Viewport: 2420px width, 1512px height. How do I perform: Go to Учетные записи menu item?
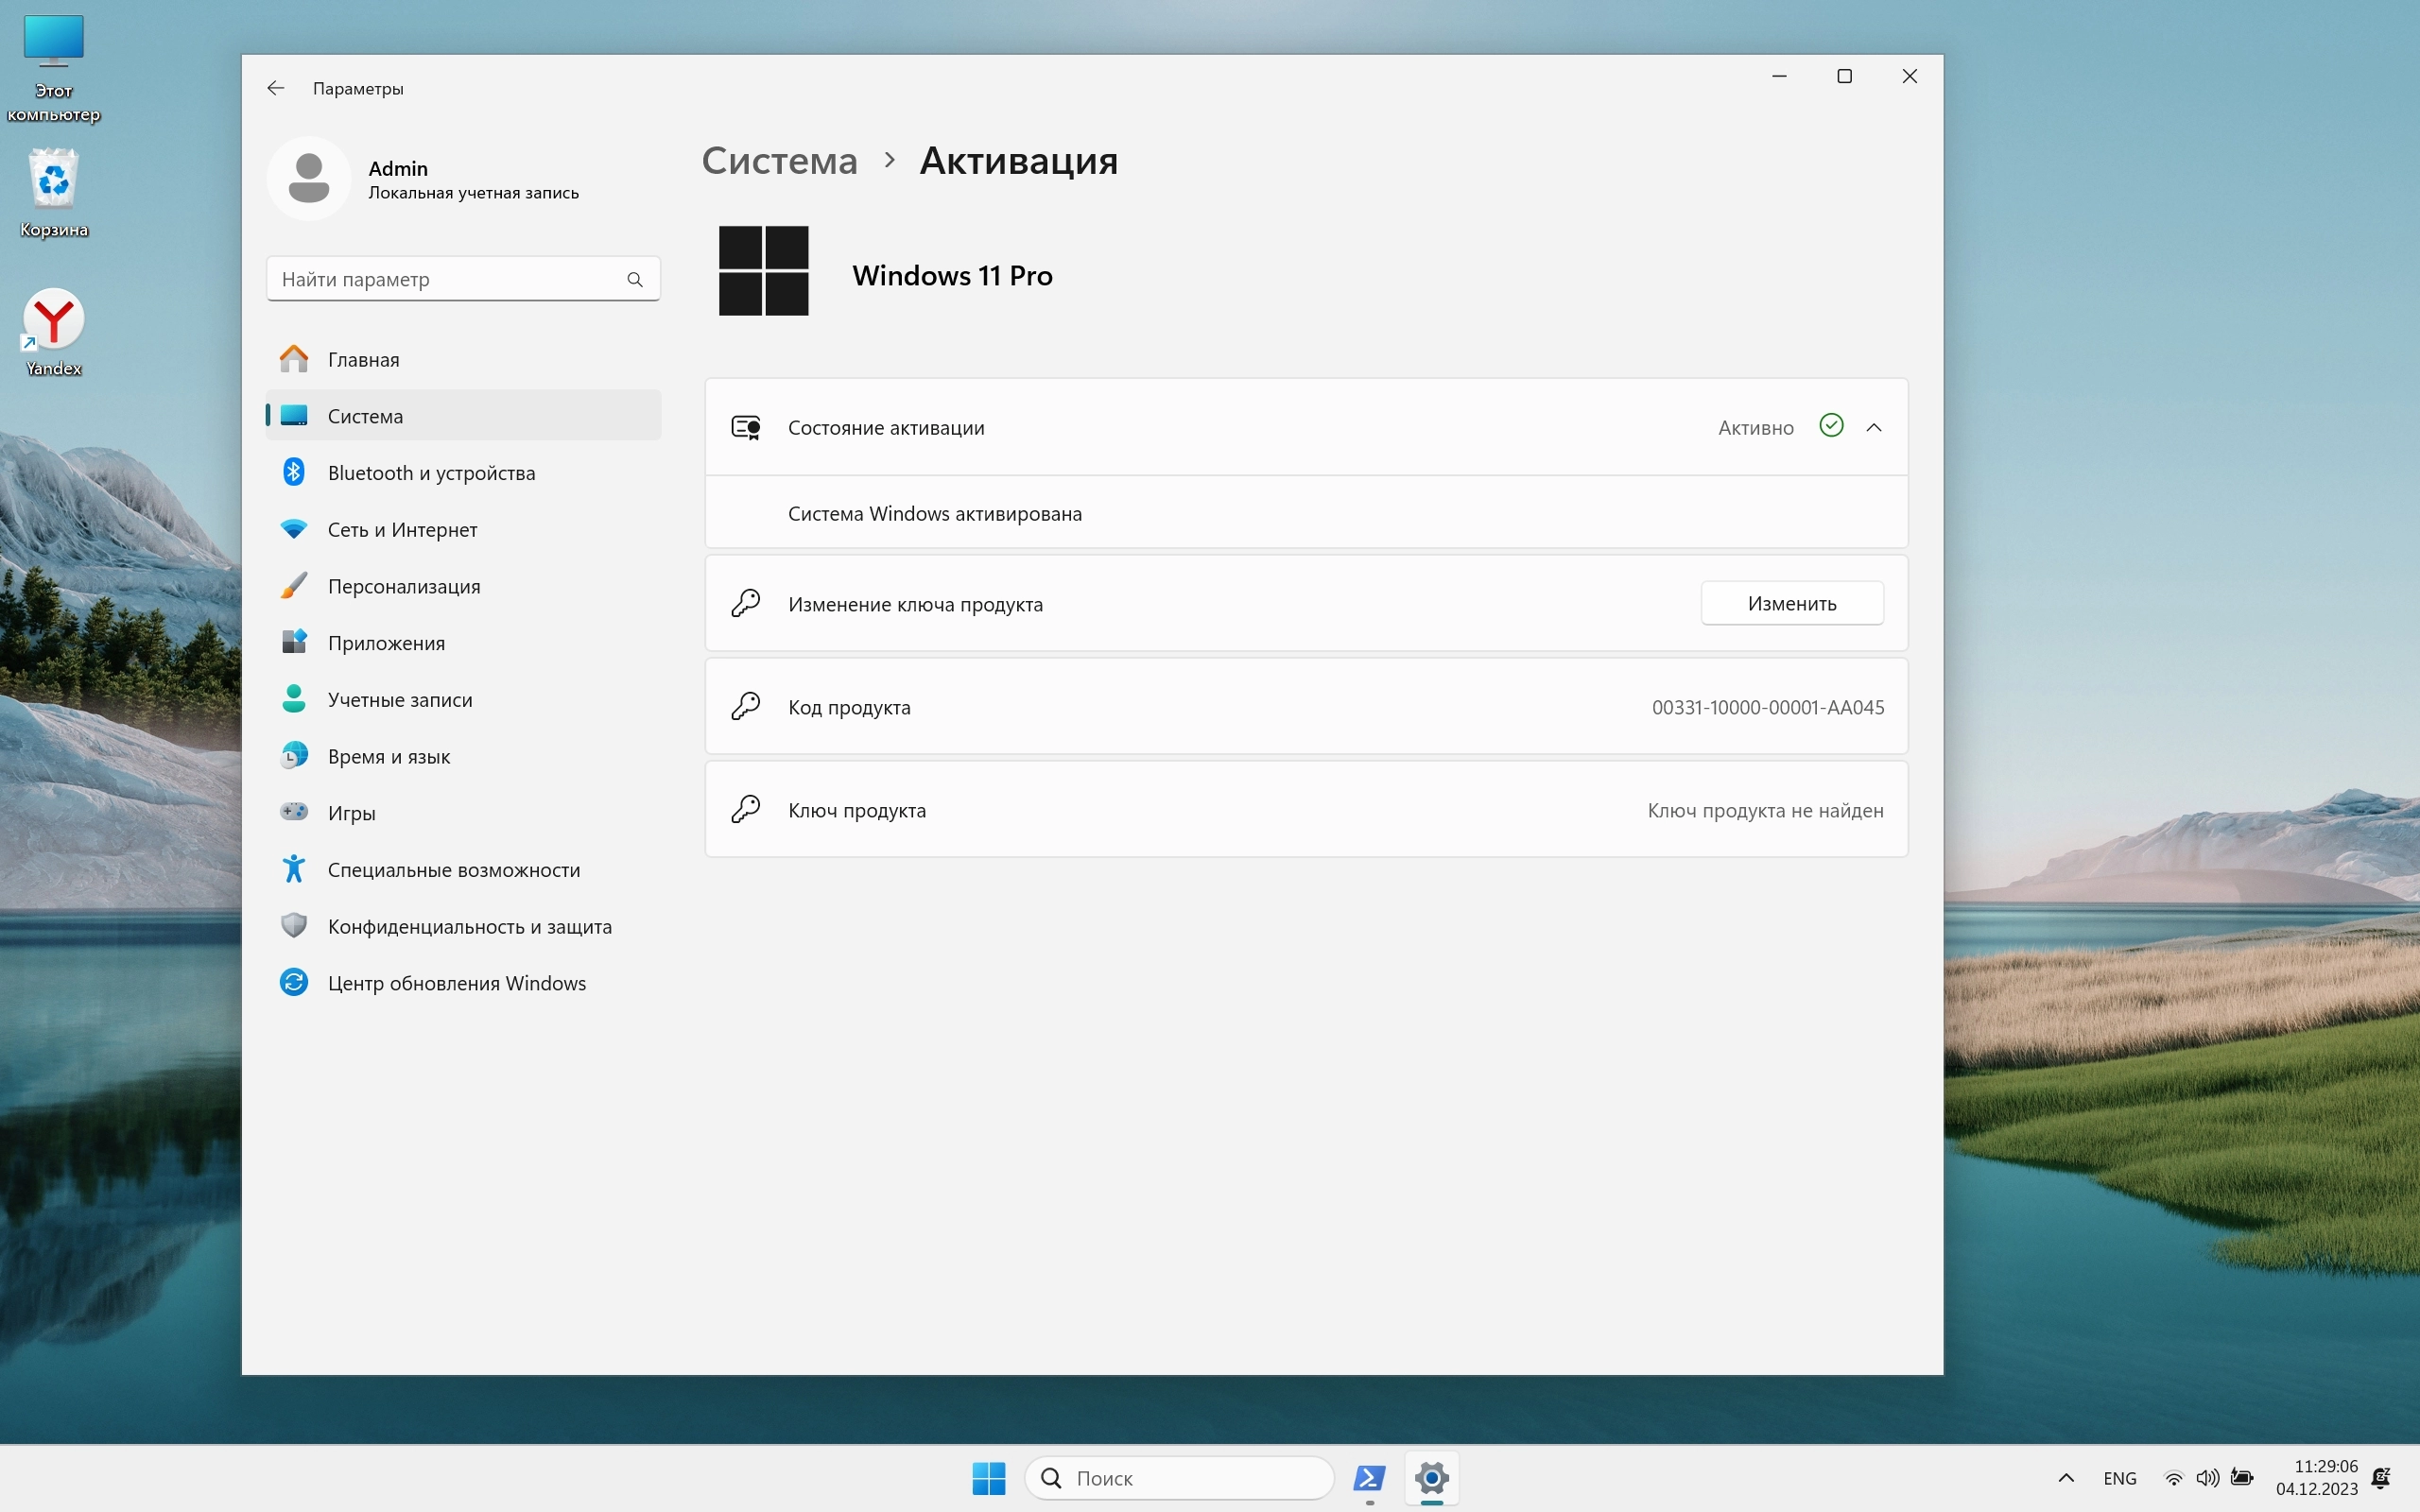[x=399, y=700]
